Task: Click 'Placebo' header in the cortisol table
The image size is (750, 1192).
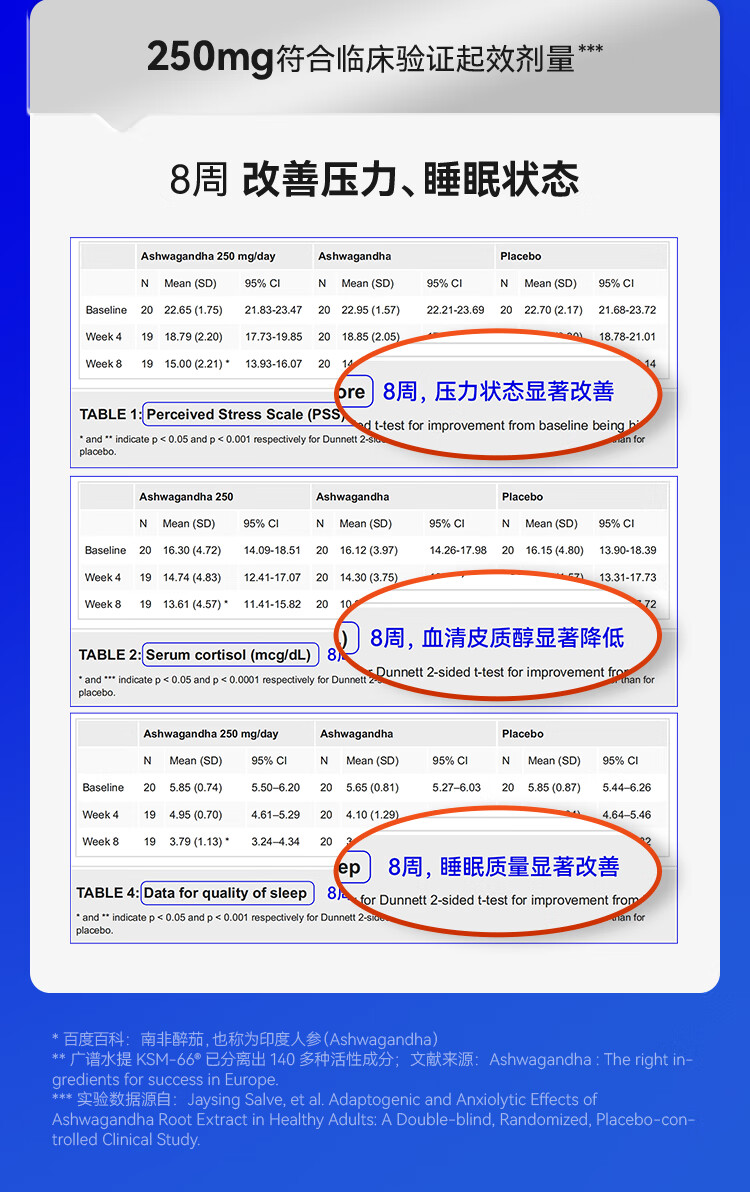Action: tap(522, 496)
